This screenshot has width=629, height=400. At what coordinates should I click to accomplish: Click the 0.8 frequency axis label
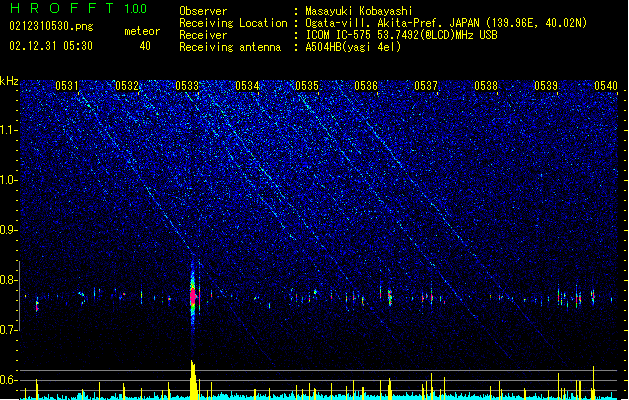[x=9, y=280]
